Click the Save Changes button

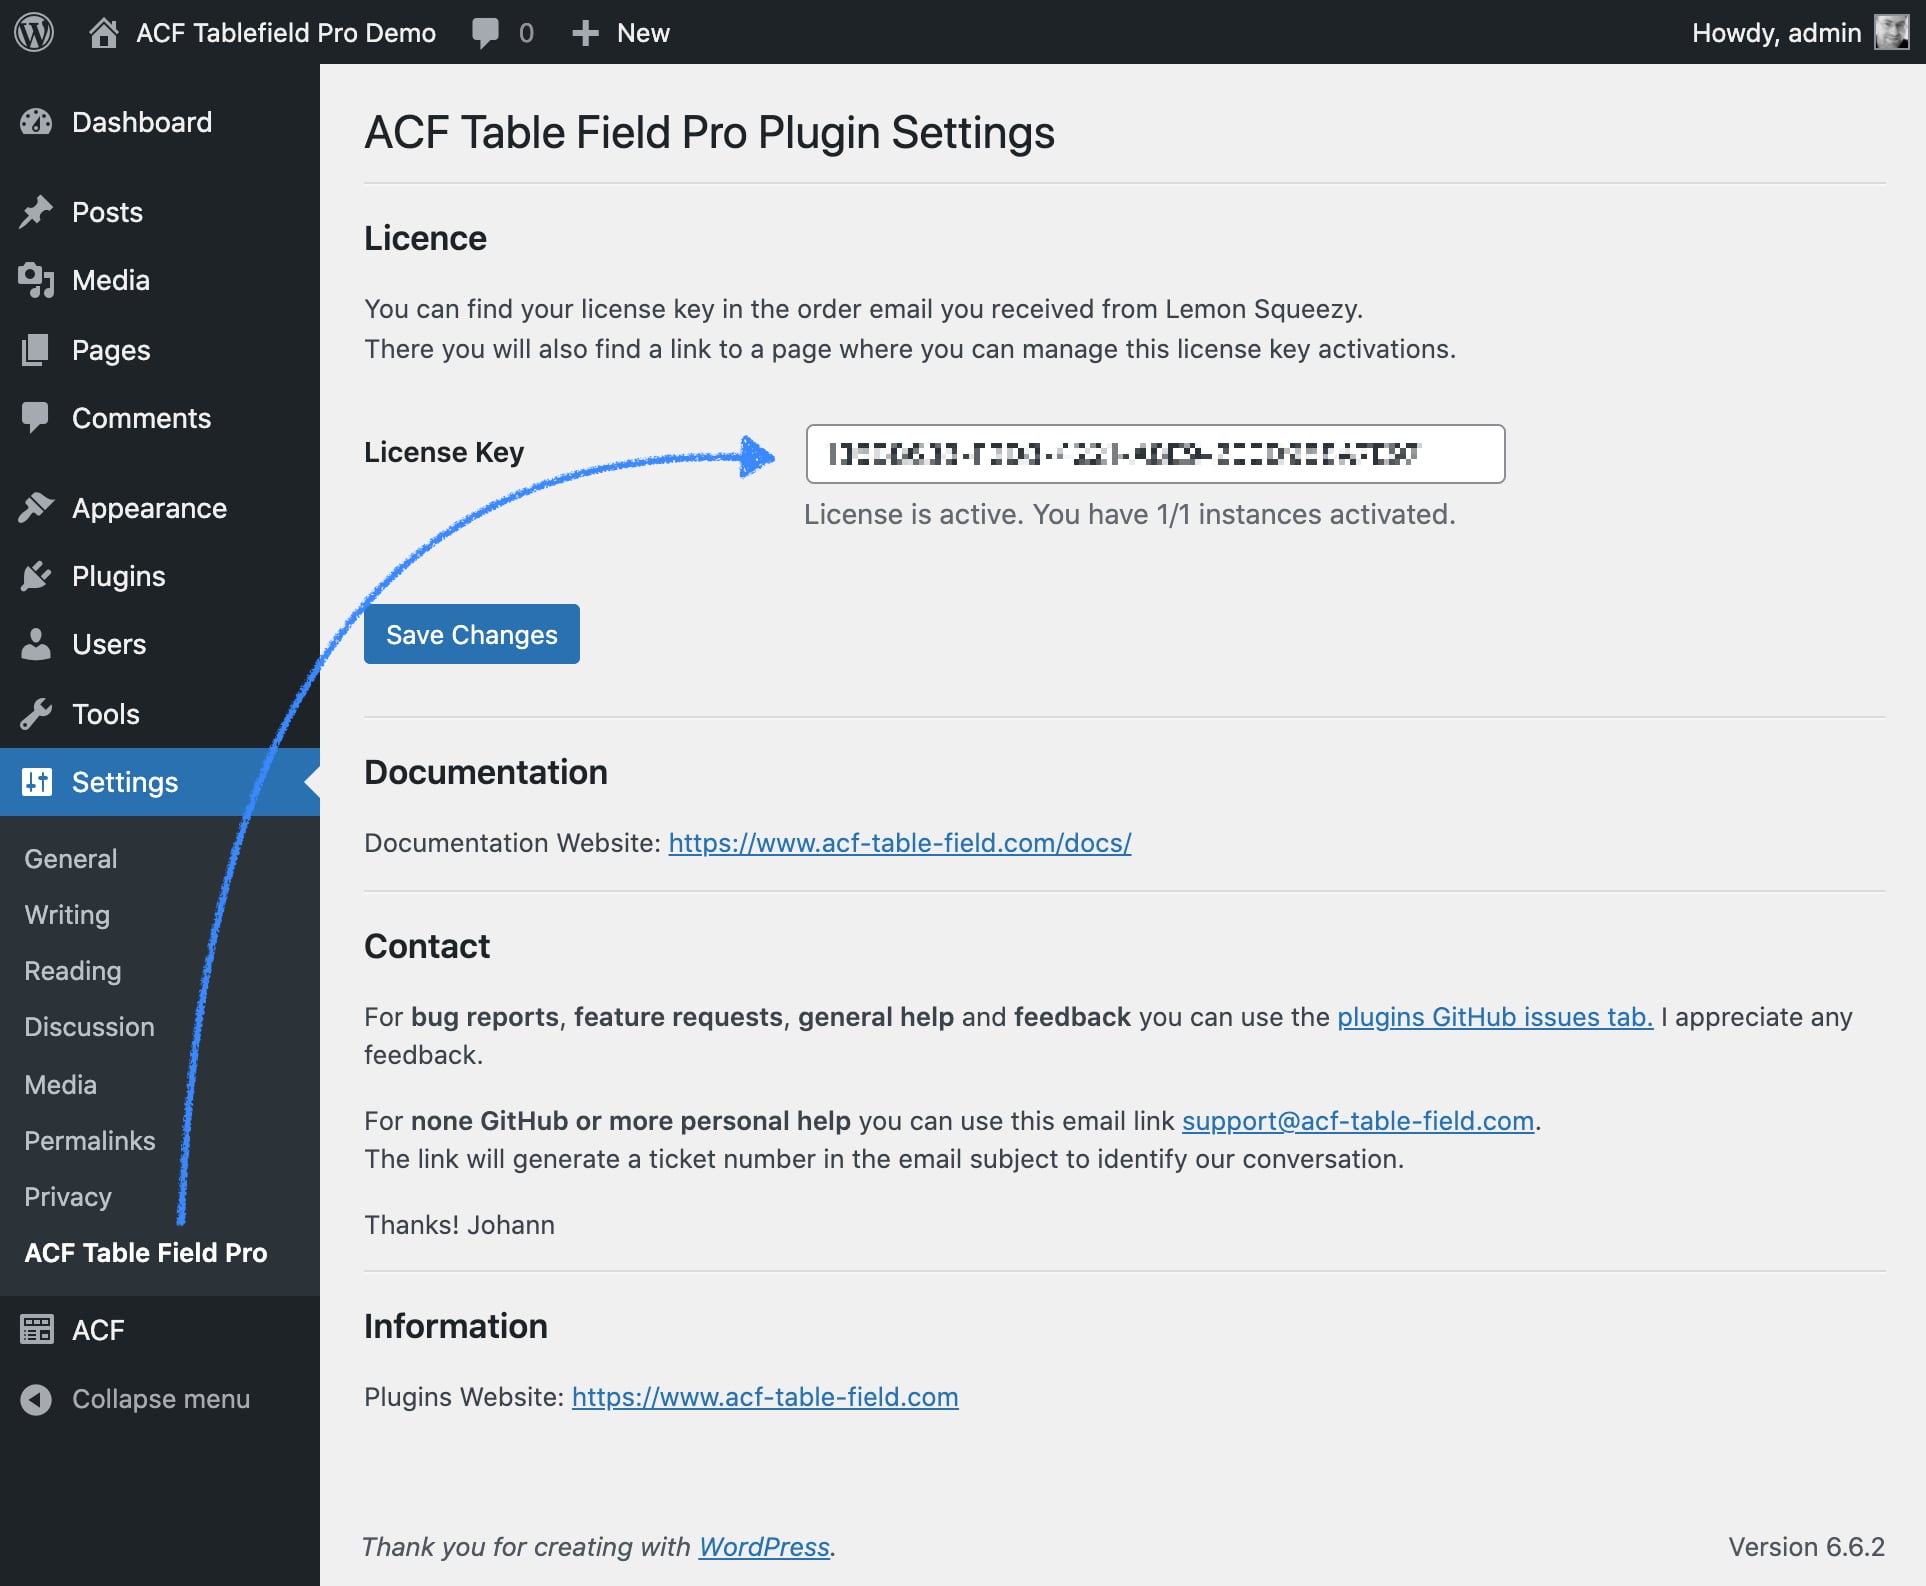(x=472, y=634)
